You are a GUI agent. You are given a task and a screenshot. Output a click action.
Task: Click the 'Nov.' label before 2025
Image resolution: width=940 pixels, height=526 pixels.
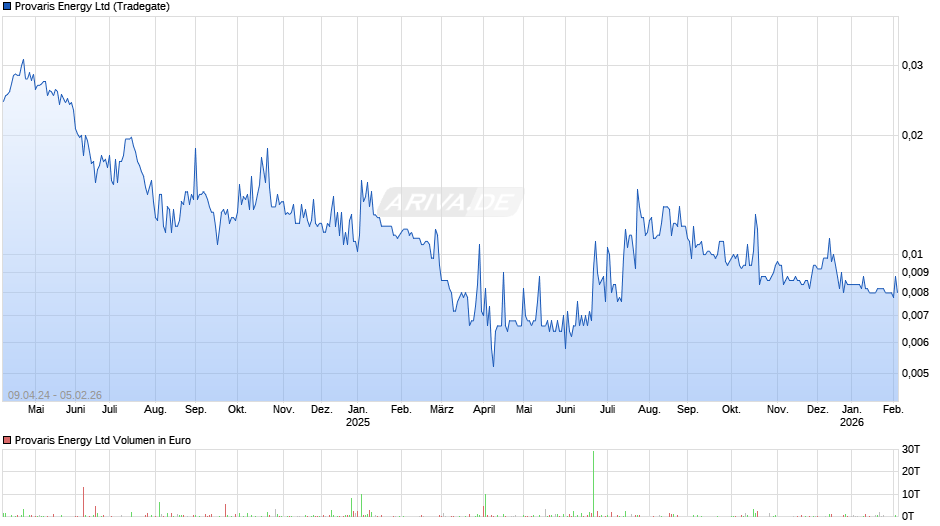(x=284, y=410)
